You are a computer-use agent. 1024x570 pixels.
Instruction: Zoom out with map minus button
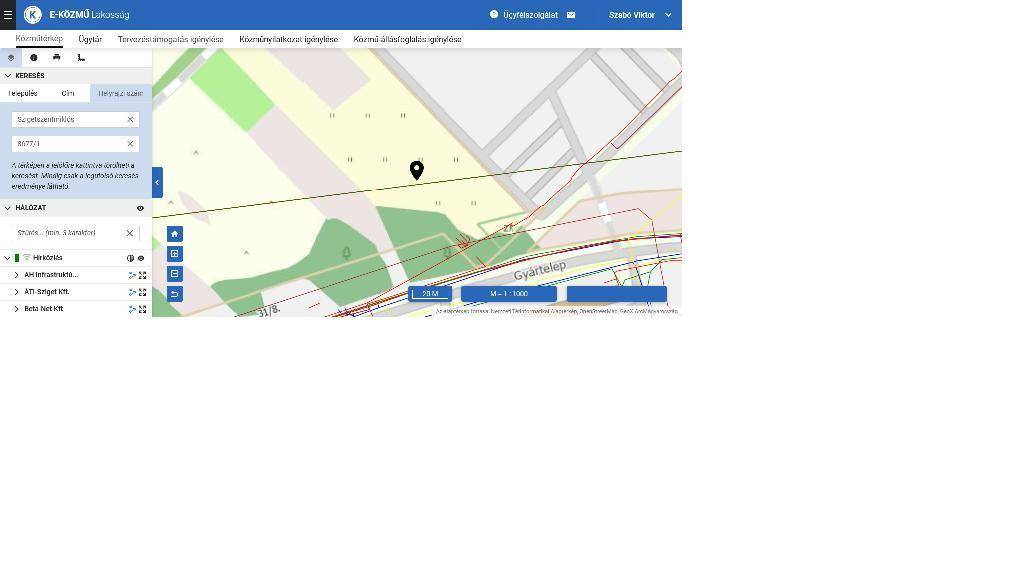174,274
